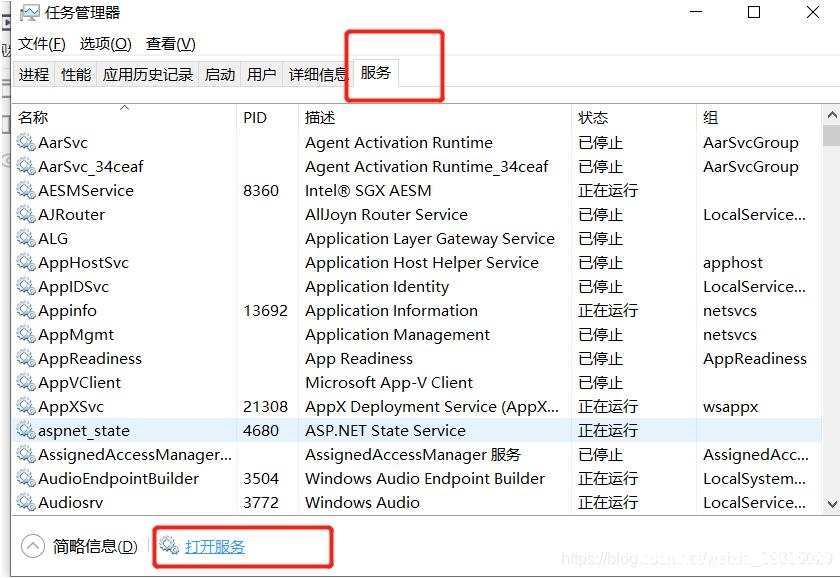
Task: Open the 文件 menu
Action: pos(41,44)
